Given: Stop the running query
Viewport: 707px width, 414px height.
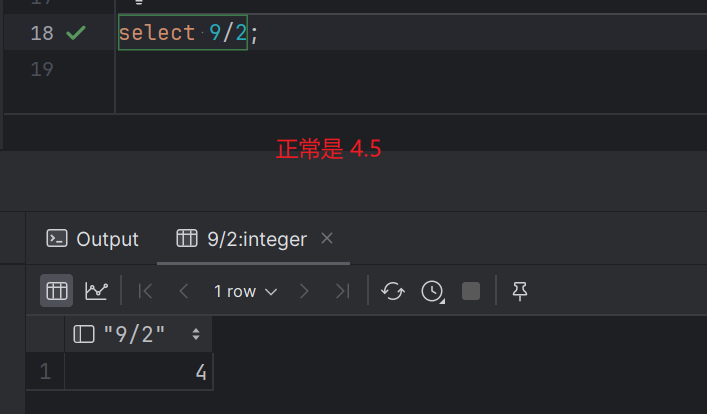Looking at the screenshot, I should pyautogui.click(x=471, y=291).
